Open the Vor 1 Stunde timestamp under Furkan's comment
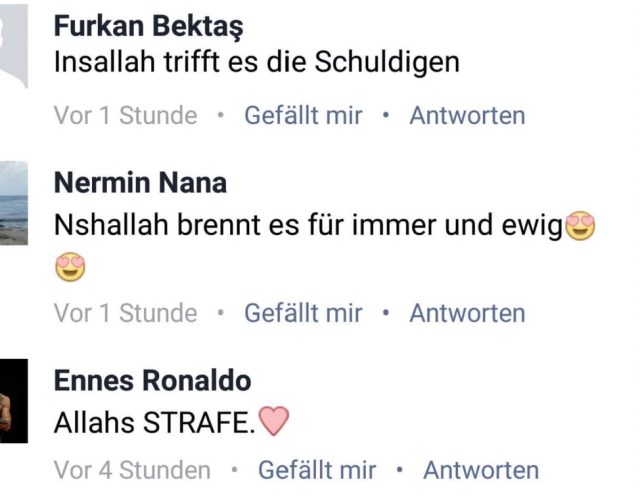 (x=126, y=115)
